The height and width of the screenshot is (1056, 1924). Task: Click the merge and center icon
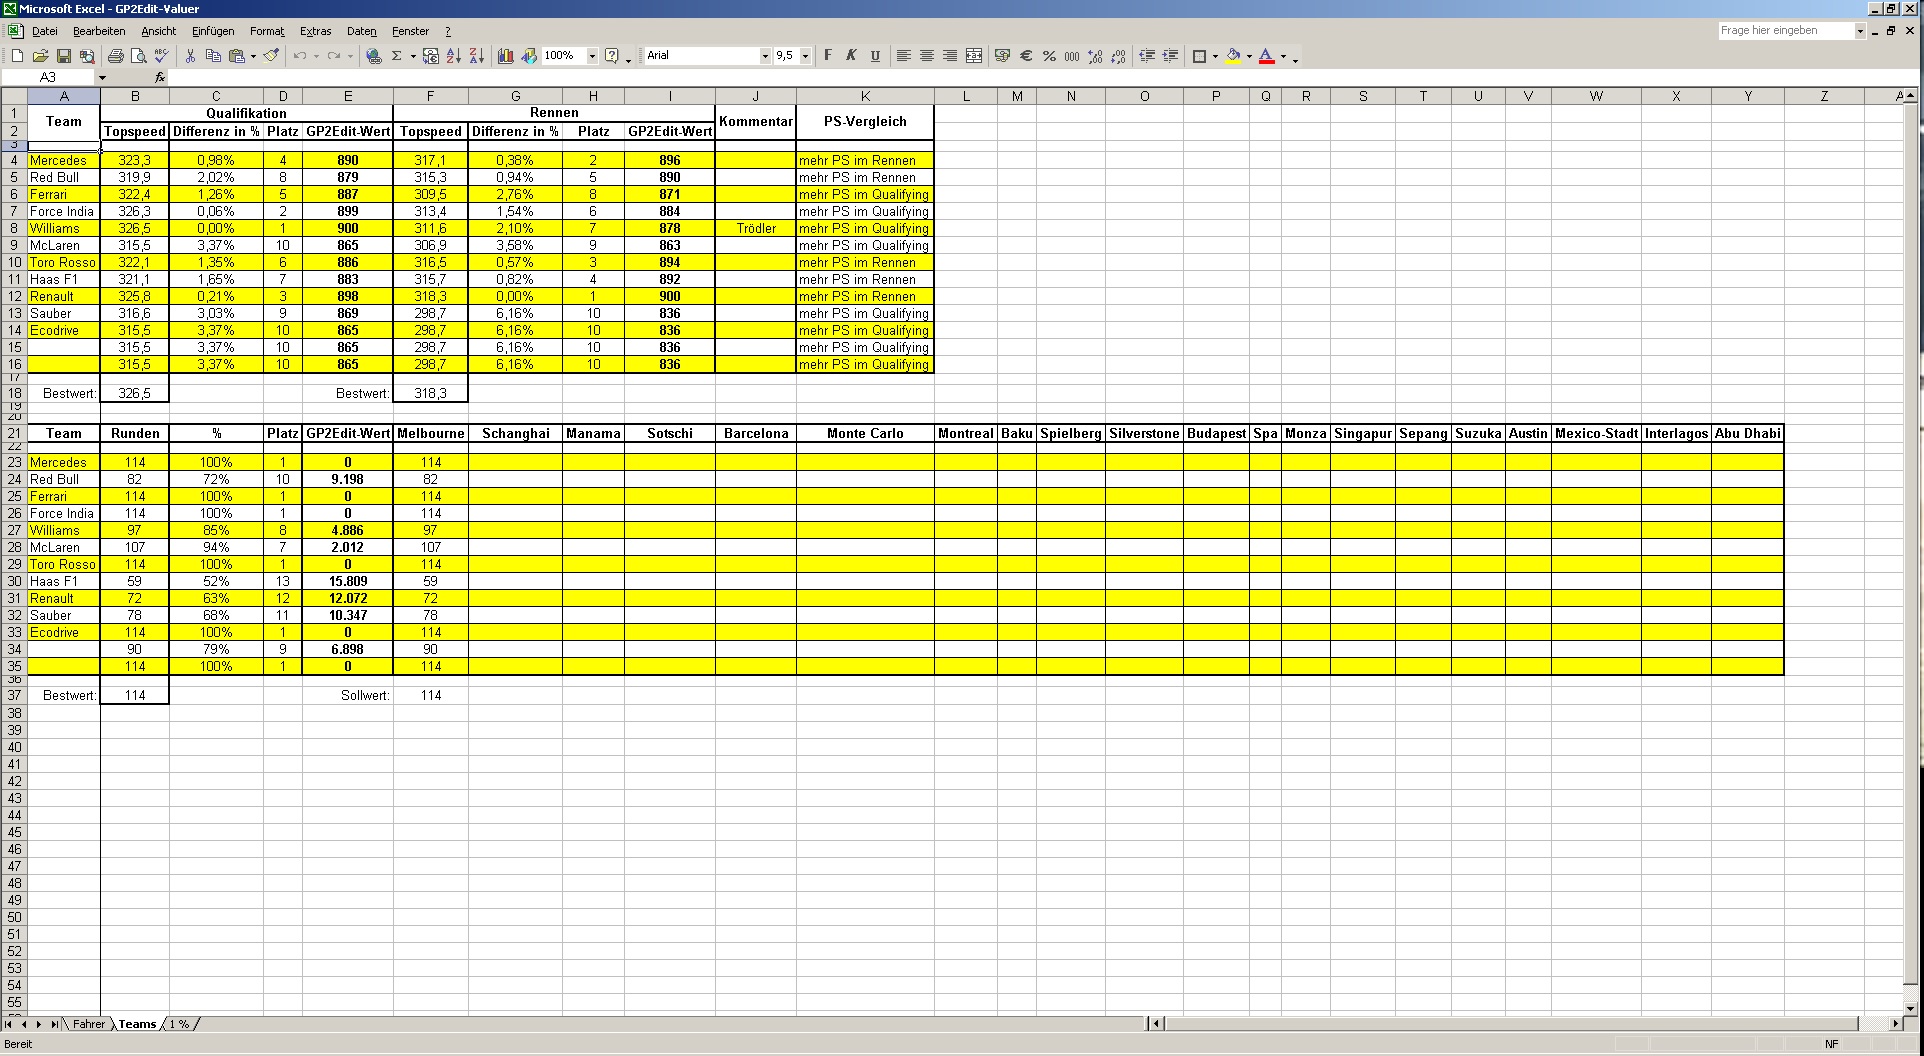(x=974, y=56)
